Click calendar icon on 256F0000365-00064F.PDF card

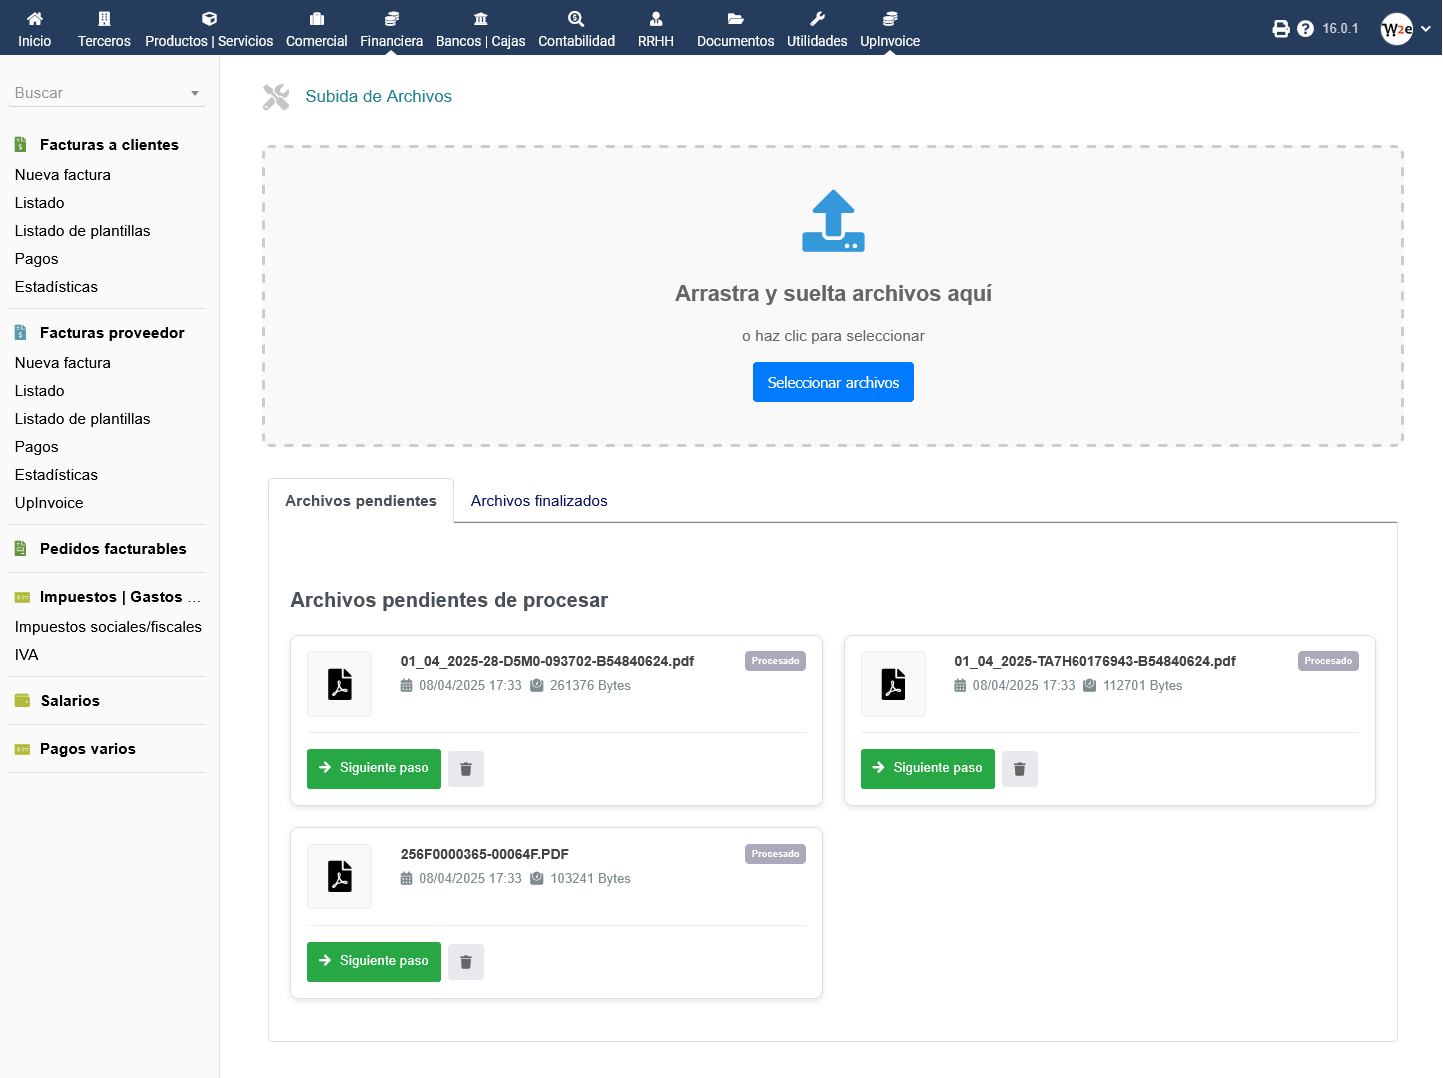(406, 879)
